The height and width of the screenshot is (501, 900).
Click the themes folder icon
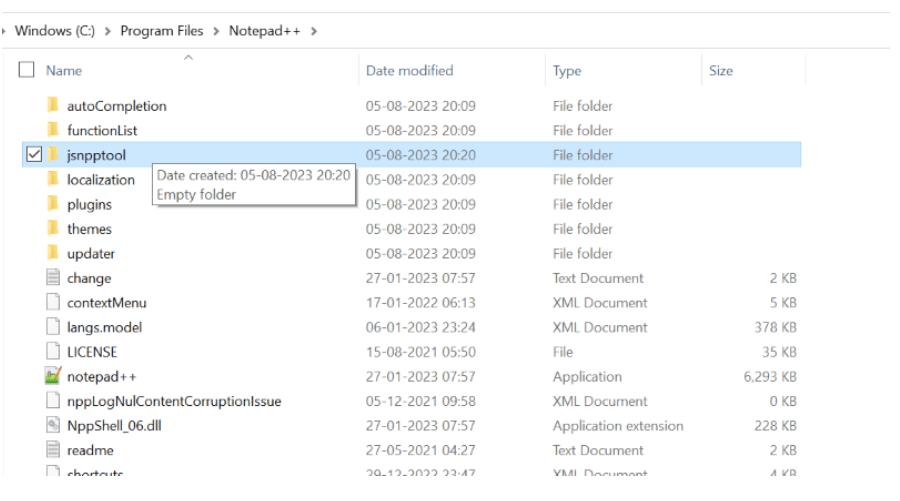click(x=54, y=229)
